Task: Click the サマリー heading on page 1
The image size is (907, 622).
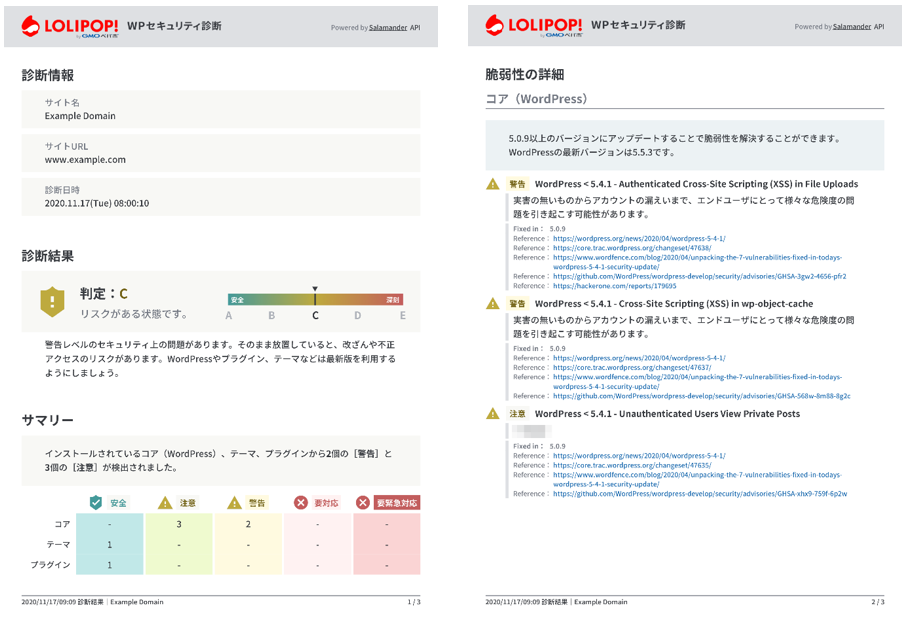Action: pos(47,421)
